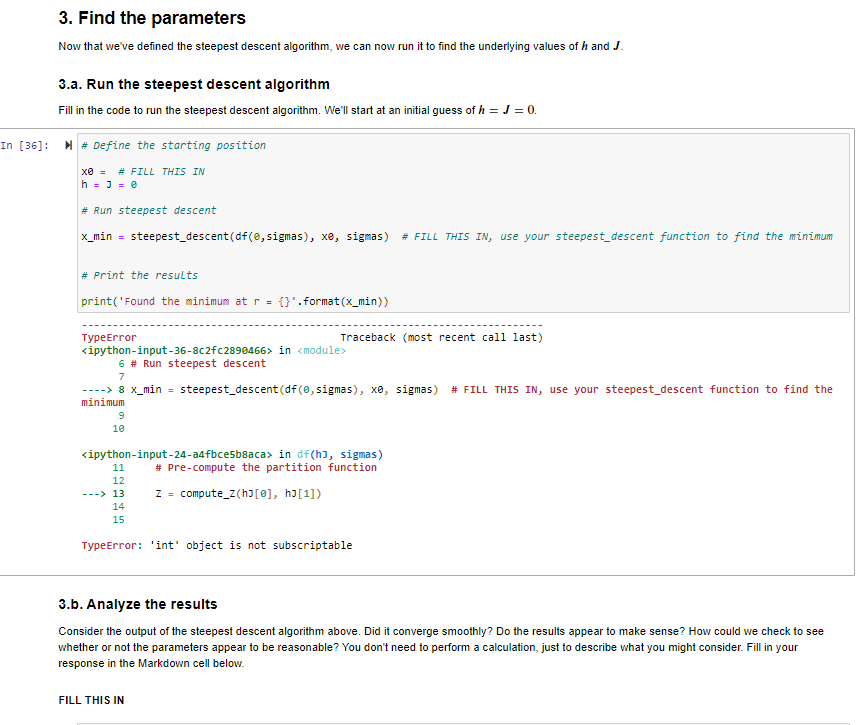Click 'Traceback (most recent call last)' text
Screen dimensions: 860x725
(x=442, y=337)
